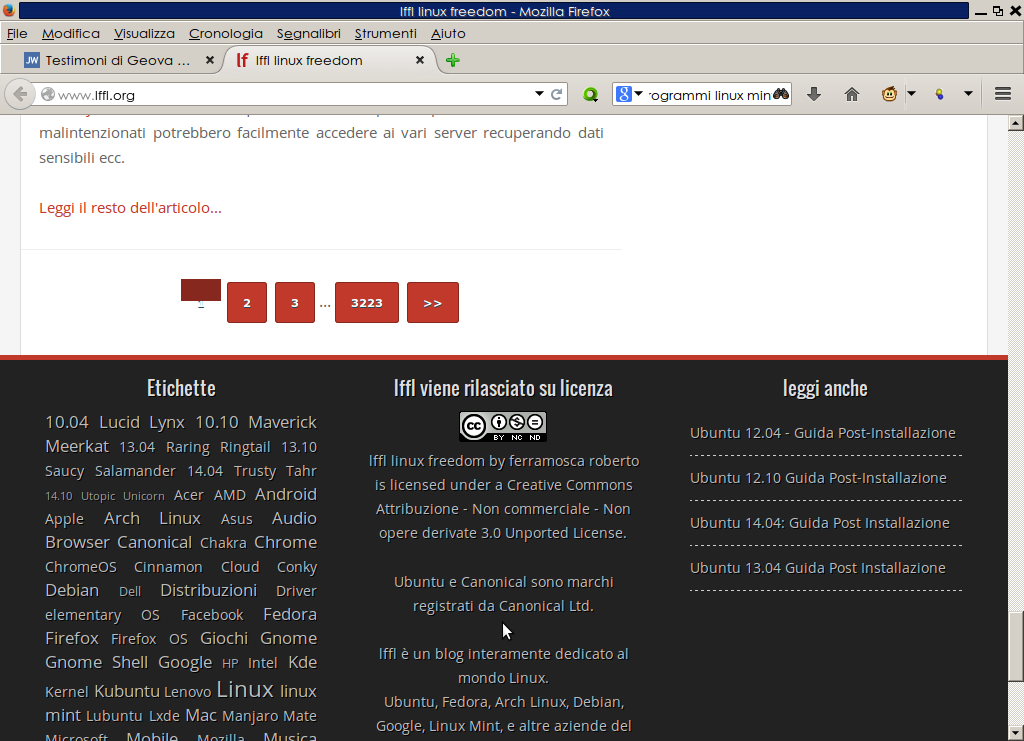Screen dimensions: 1024x741
Task: Open 'Ubuntu 12.04 - Guida Post-Installazione' link
Action: pyautogui.click(x=822, y=433)
